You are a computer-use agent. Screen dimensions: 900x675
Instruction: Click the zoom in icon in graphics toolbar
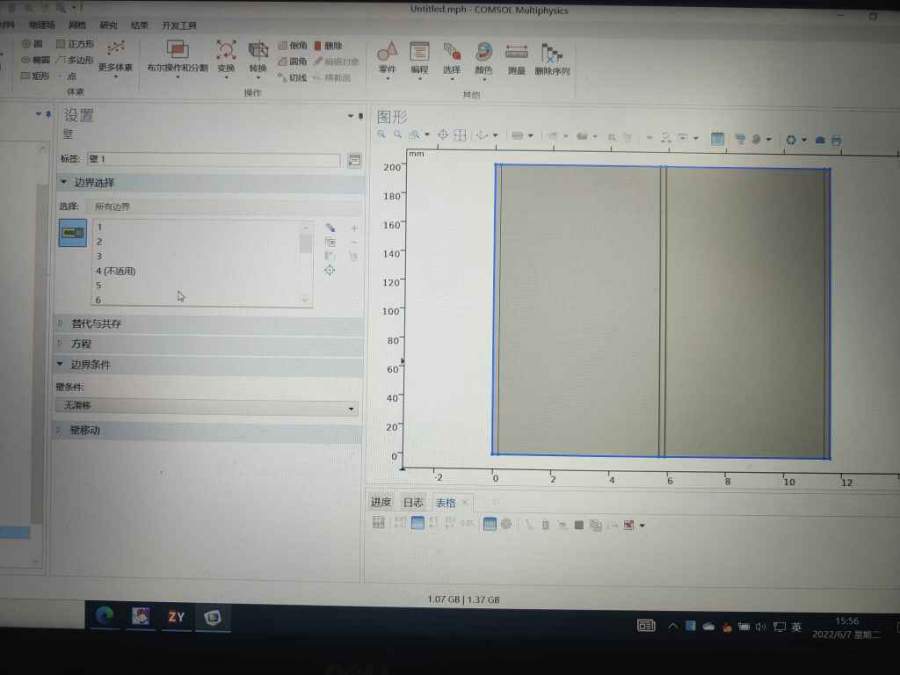click(381, 134)
